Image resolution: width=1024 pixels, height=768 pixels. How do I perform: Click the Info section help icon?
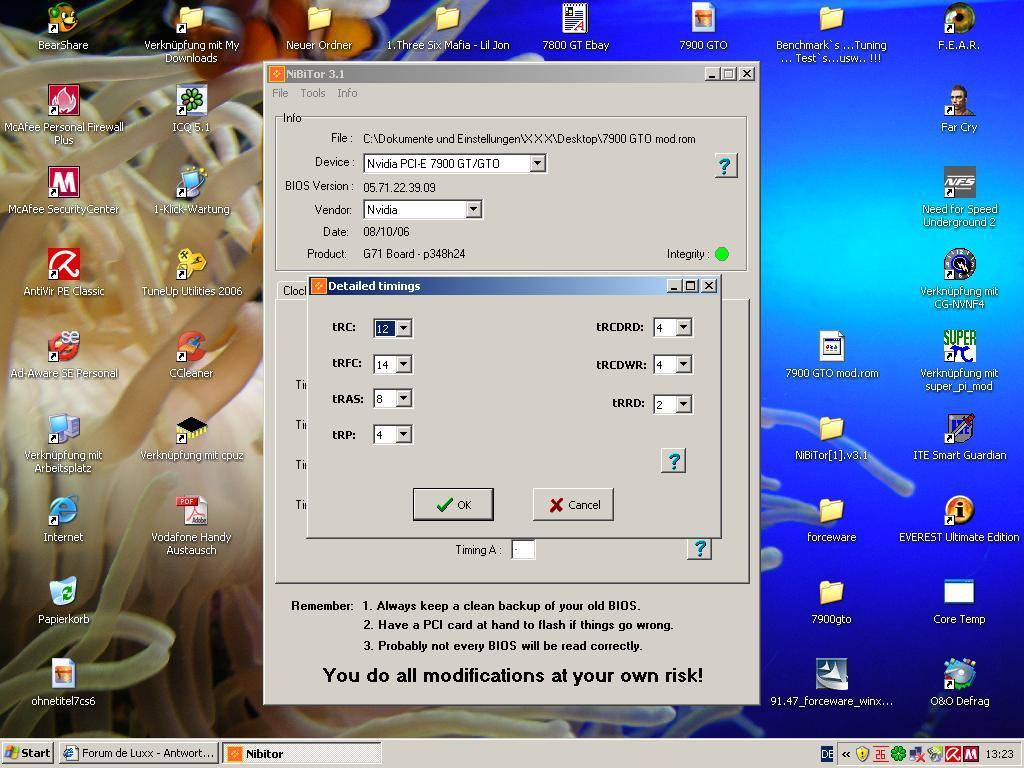tap(725, 166)
